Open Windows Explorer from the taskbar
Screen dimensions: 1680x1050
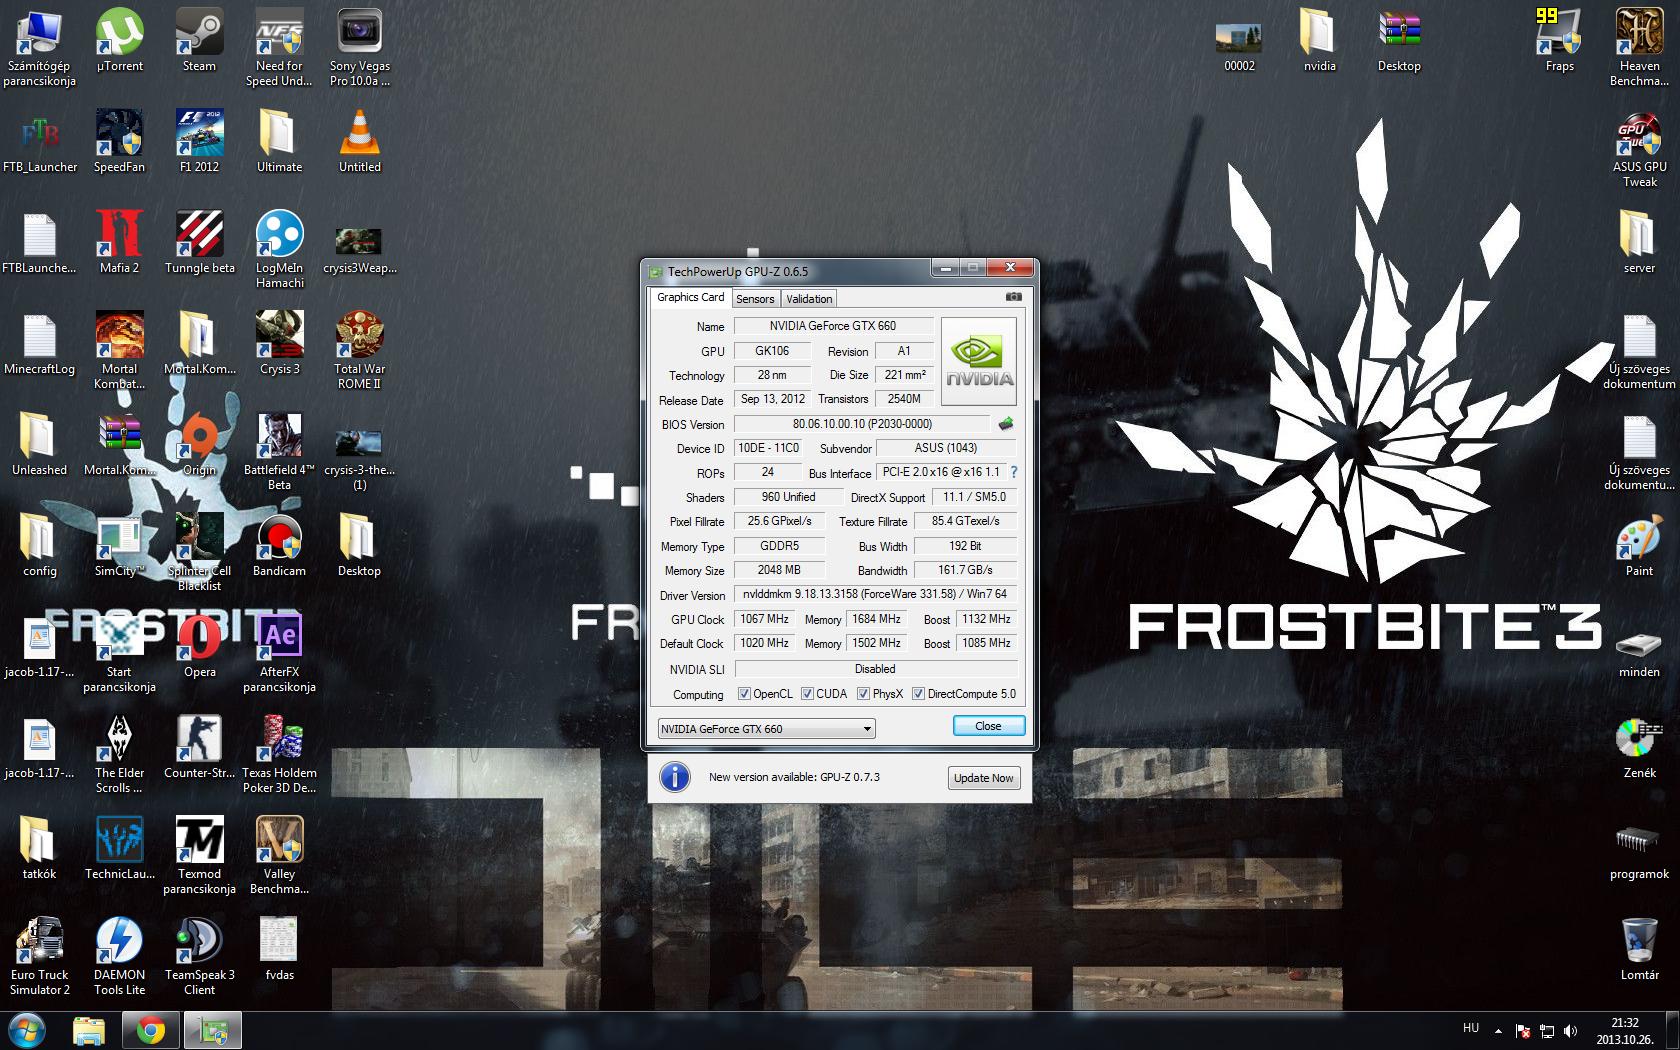(89, 1030)
